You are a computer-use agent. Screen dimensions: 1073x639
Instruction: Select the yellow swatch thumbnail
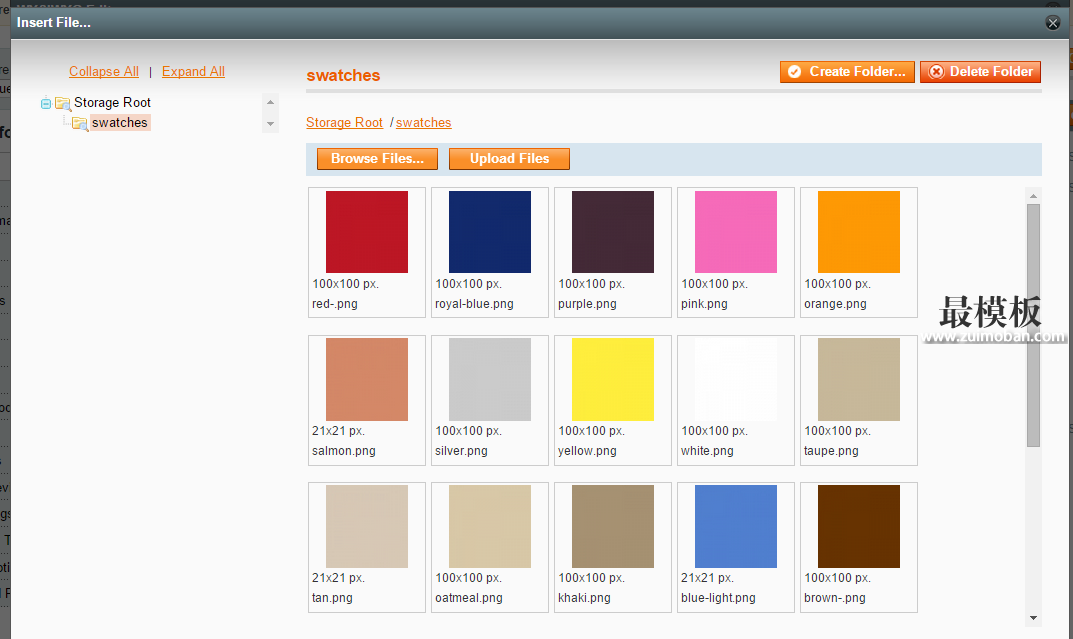(613, 379)
